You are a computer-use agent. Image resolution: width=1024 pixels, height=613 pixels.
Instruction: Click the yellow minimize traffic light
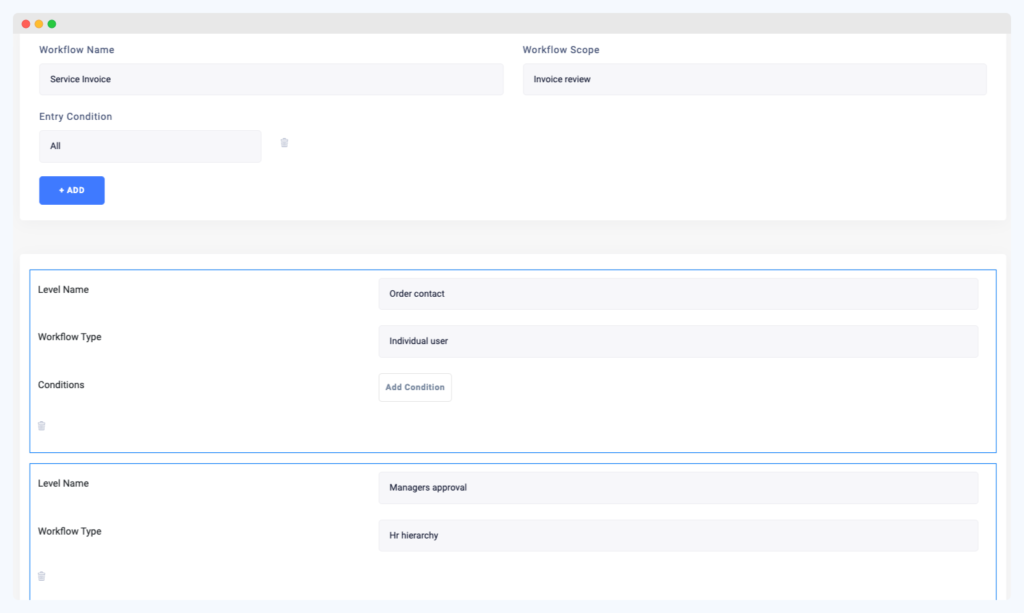[37, 22]
